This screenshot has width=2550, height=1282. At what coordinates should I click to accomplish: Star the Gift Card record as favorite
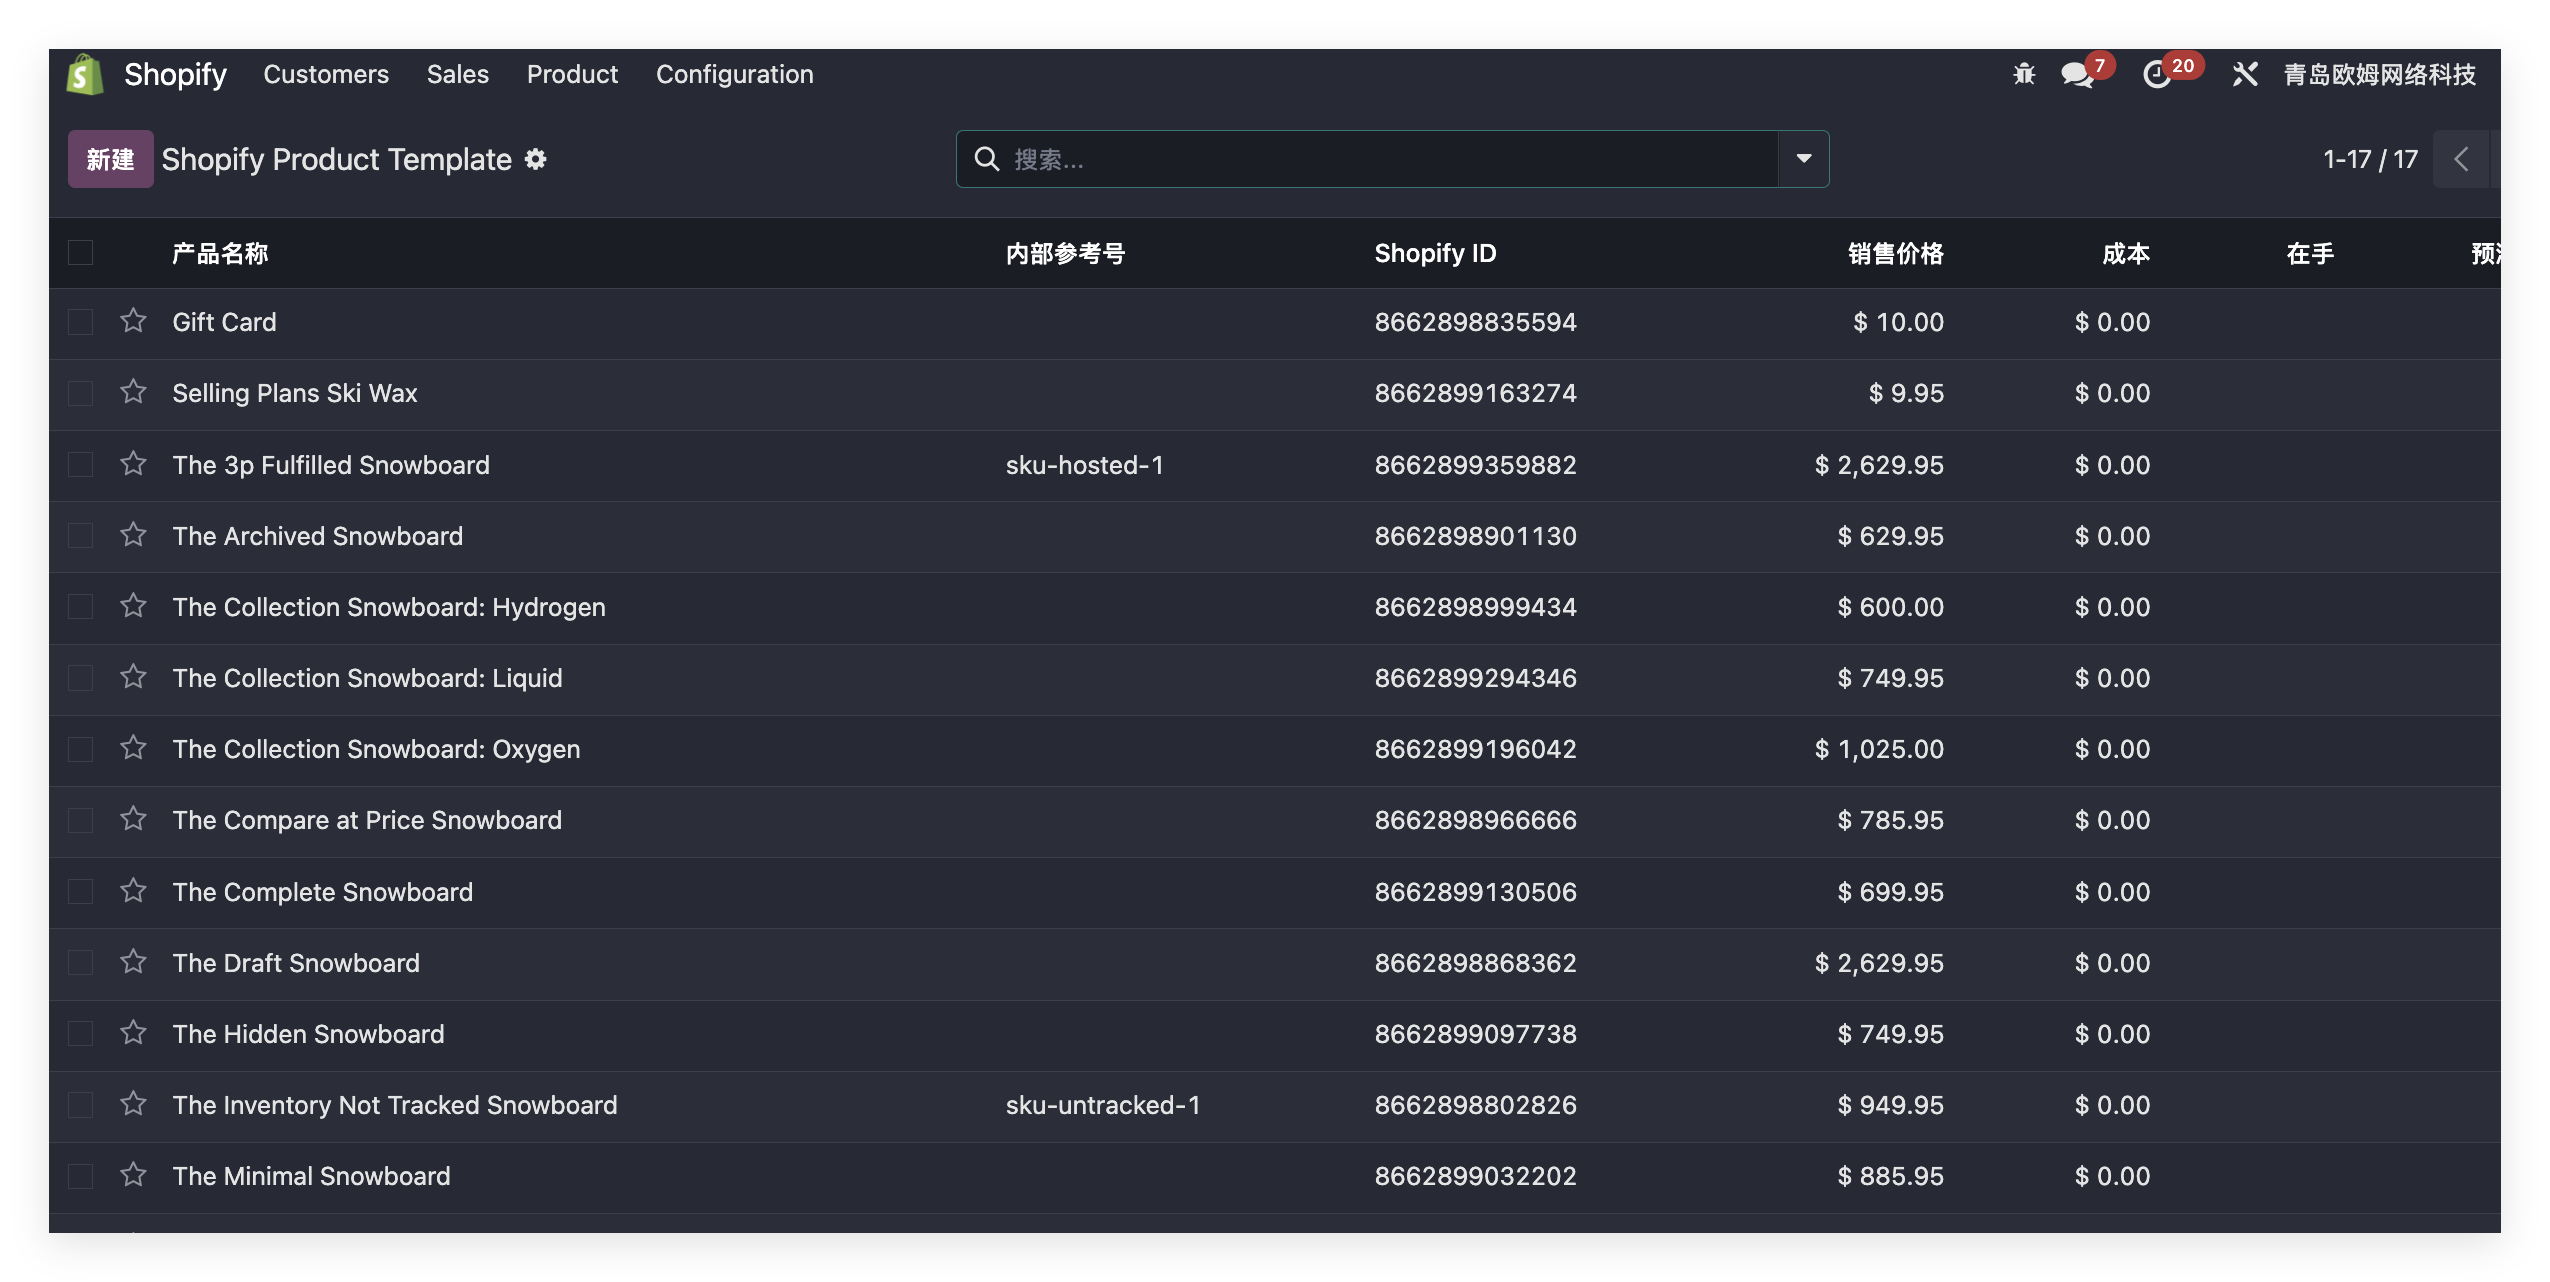pos(133,321)
